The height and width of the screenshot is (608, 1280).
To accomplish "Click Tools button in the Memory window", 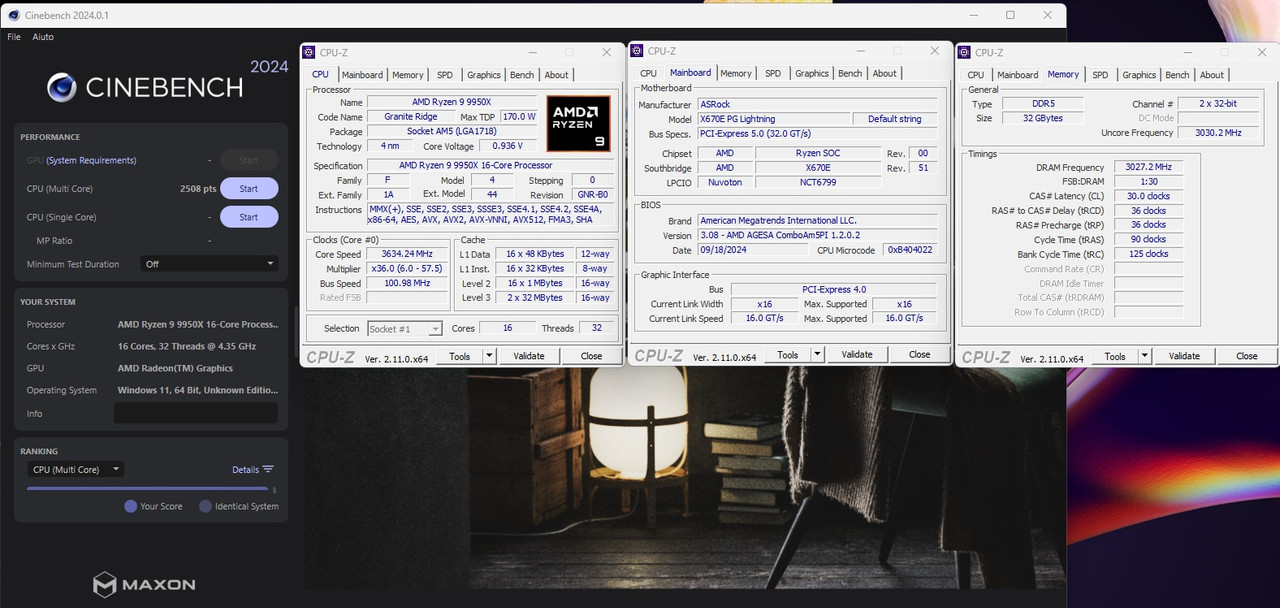I will pyautogui.click(x=1115, y=356).
